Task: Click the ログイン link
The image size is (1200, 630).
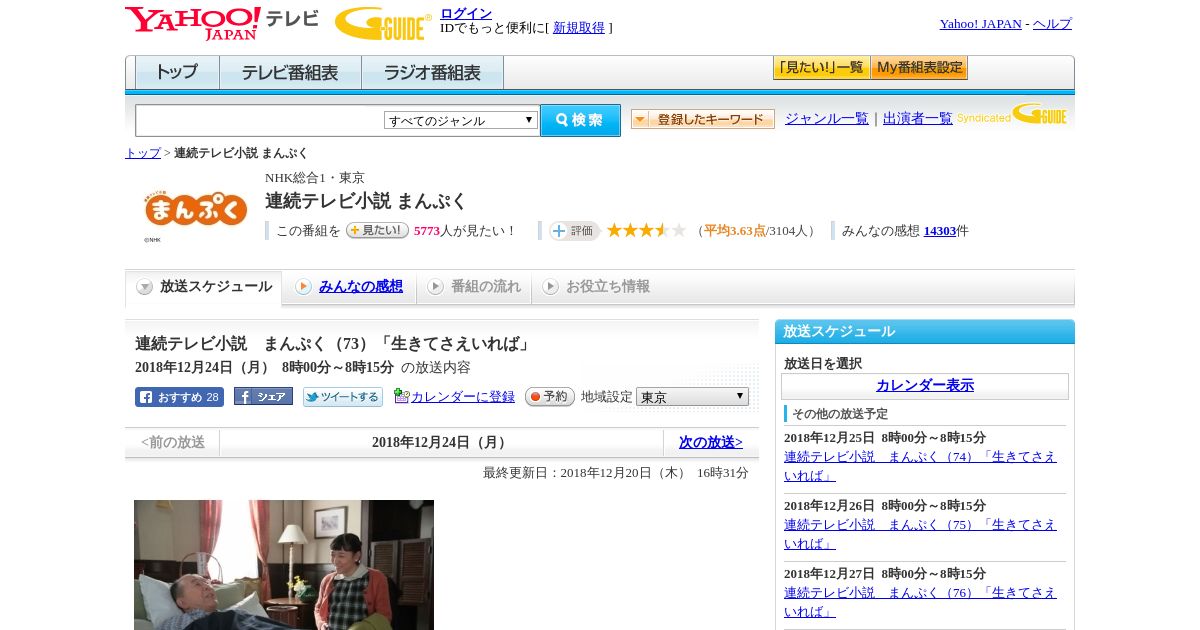Action: pos(466,13)
